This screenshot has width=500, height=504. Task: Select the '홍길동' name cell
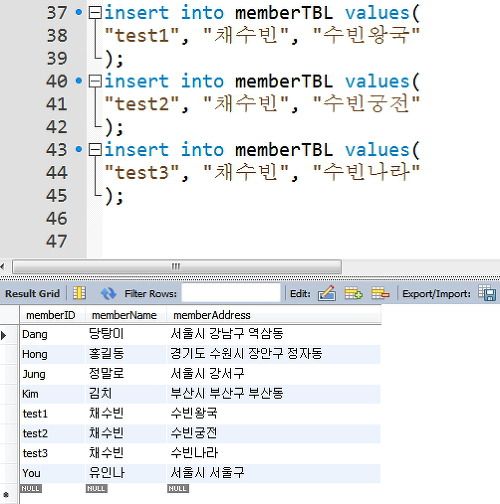(x=126, y=354)
